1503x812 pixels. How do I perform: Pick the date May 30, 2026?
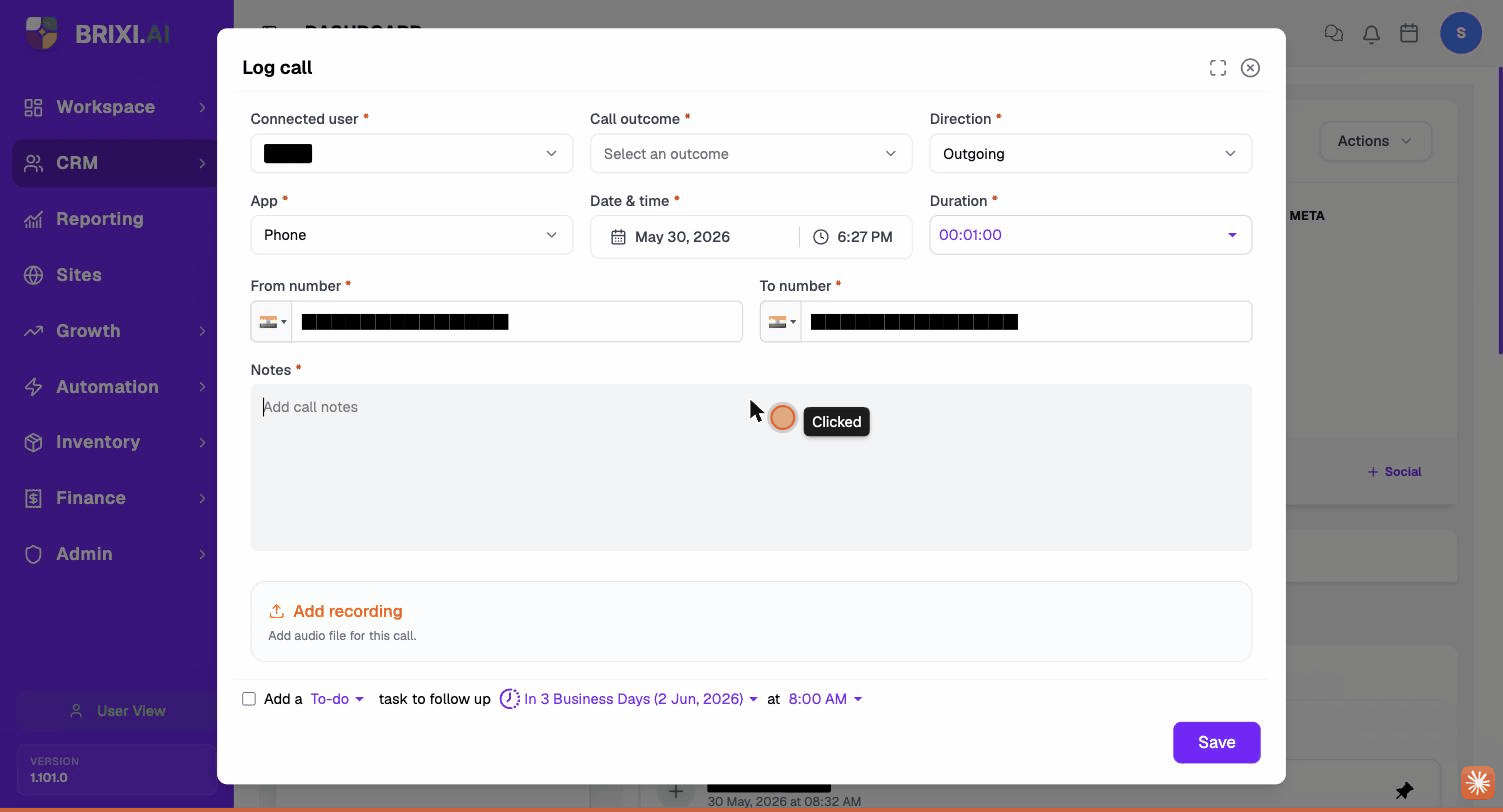tap(682, 237)
